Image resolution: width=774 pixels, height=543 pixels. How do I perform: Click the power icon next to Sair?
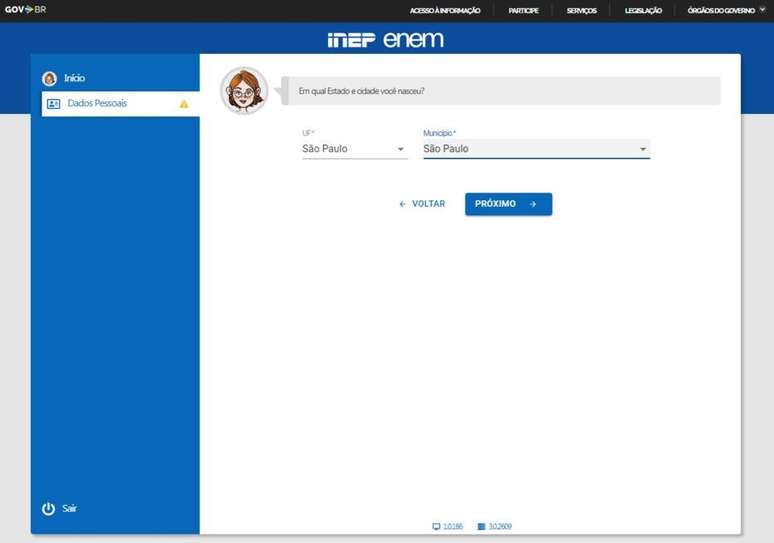point(48,508)
